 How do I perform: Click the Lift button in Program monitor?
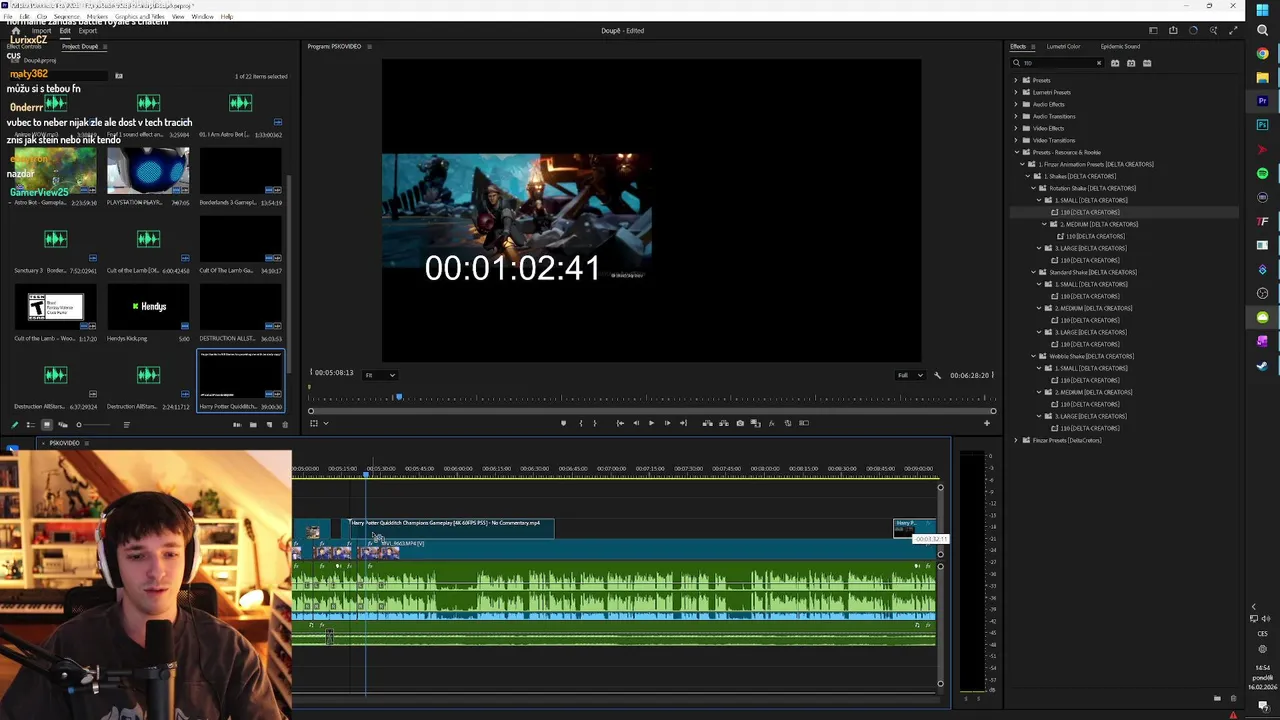coord(707,423)
